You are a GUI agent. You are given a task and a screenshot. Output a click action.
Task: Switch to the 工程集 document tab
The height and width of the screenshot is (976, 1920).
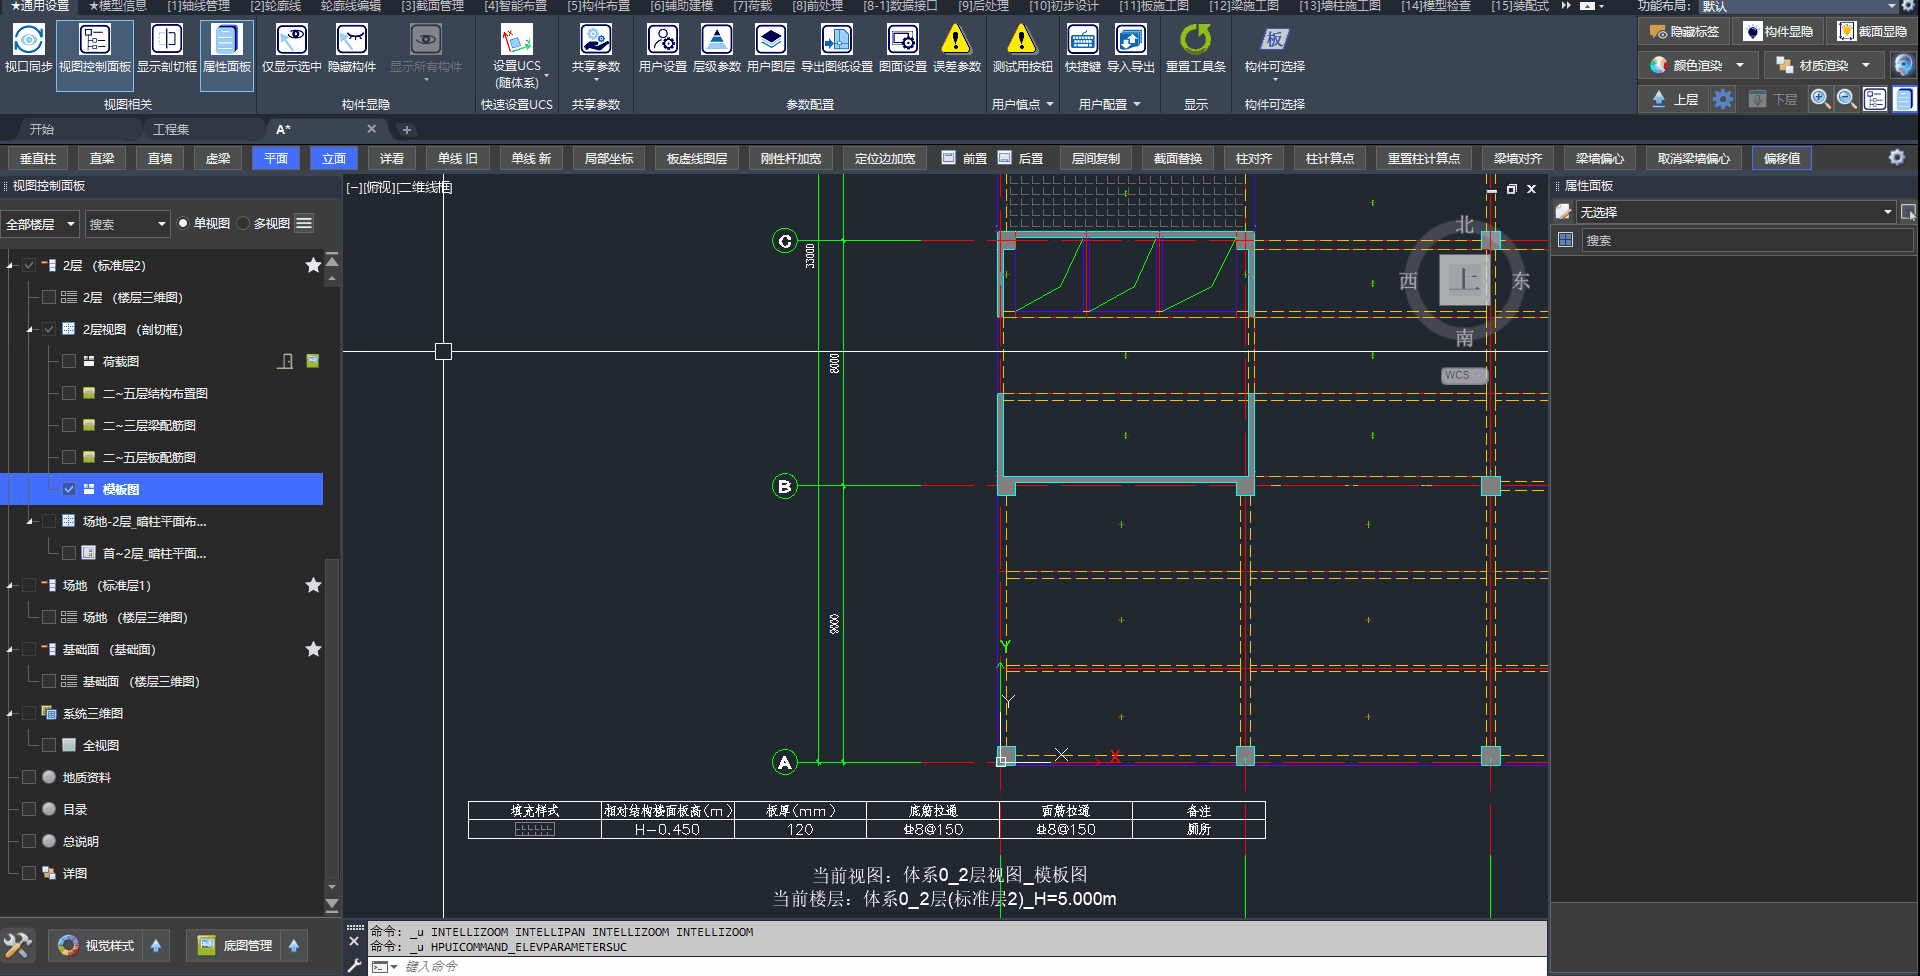pyautogui.click(x=171, y=130)
